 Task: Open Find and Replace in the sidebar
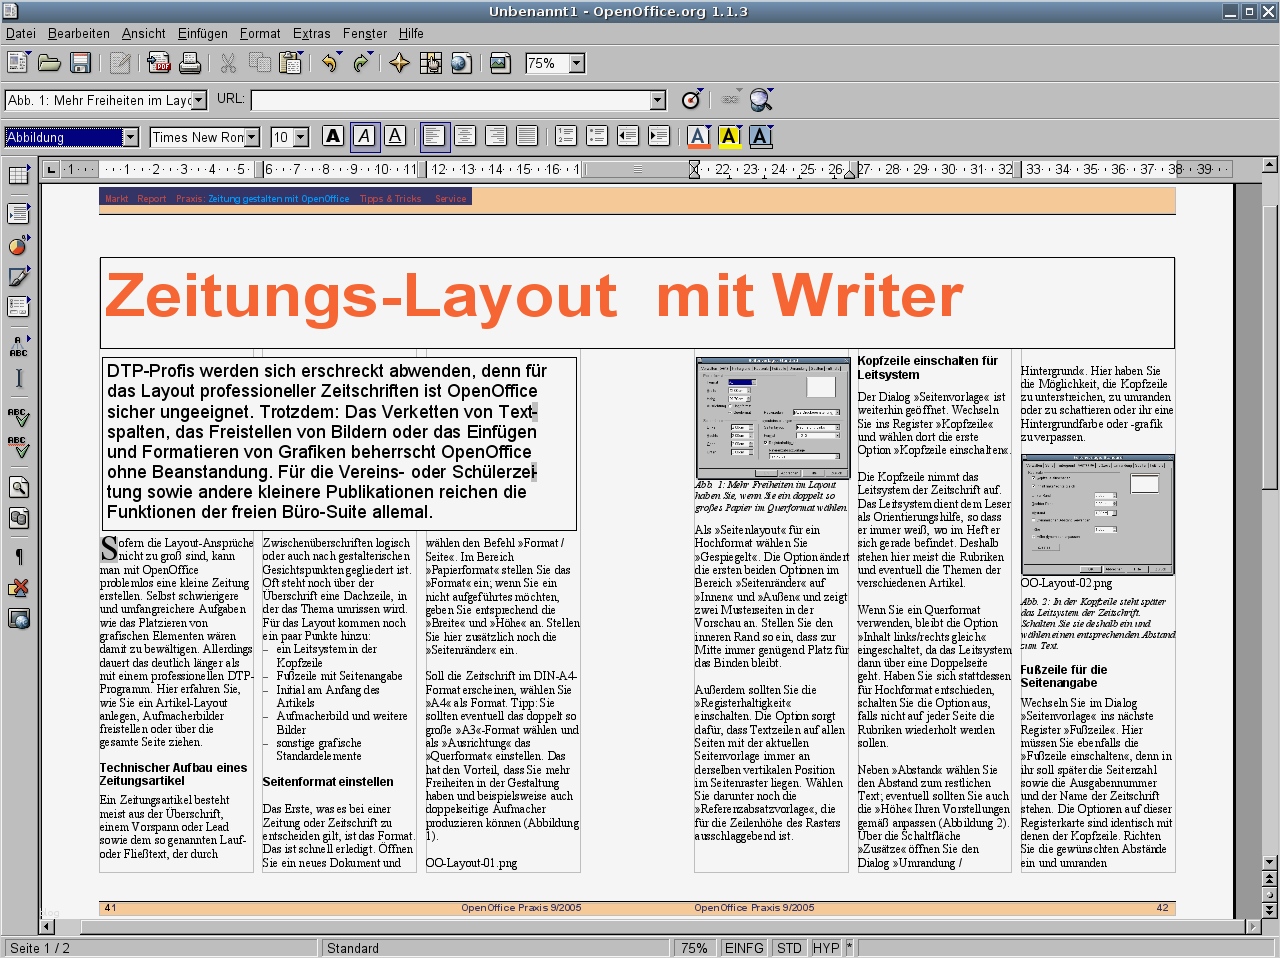click(x=18, y=487)
